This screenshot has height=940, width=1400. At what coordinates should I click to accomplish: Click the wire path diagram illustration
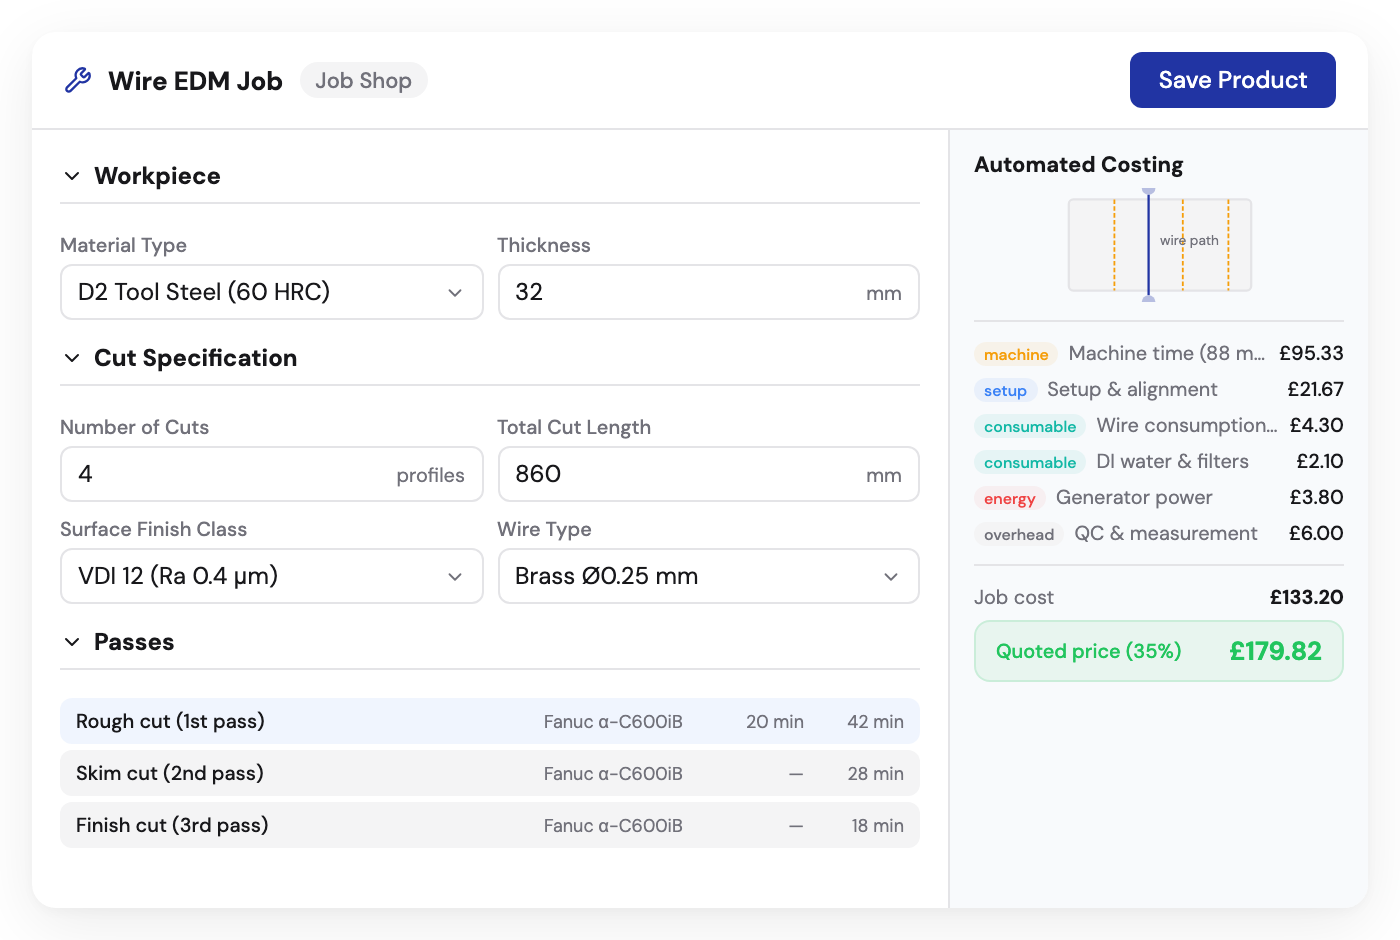[x=1159, y=244]
